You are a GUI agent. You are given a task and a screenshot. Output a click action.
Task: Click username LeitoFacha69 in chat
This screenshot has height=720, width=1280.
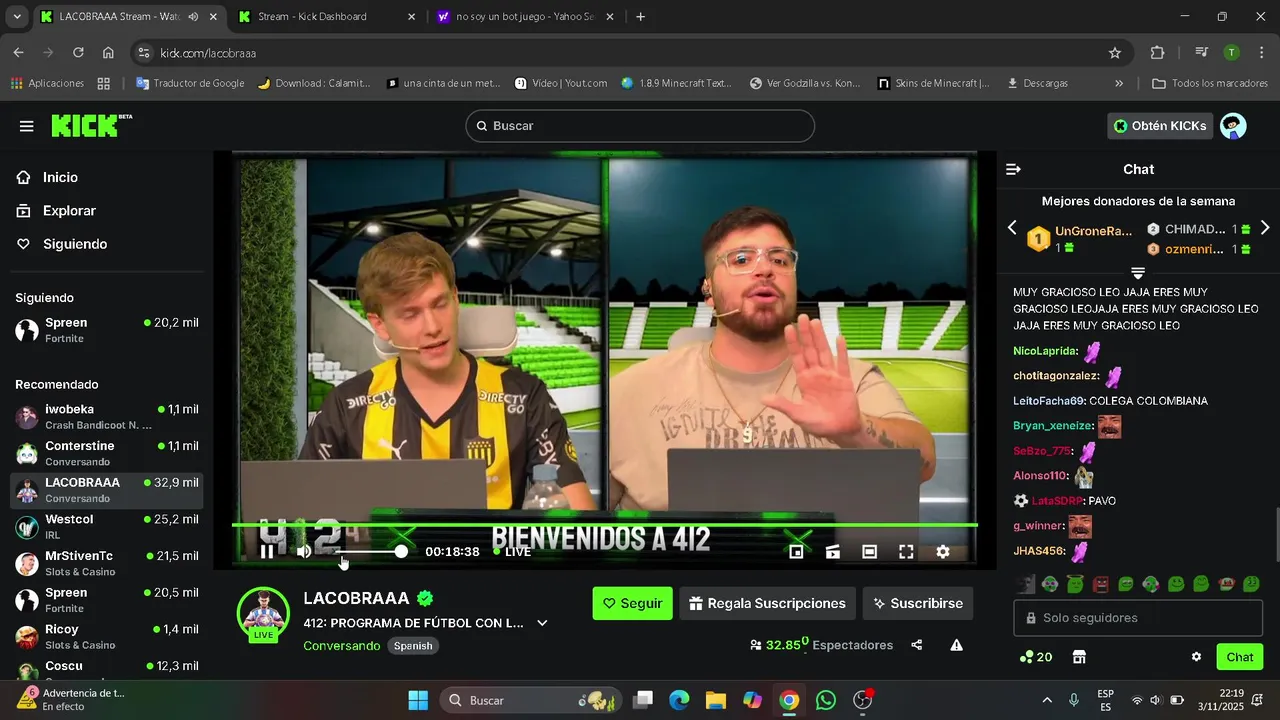click(x=1048, y=401)
